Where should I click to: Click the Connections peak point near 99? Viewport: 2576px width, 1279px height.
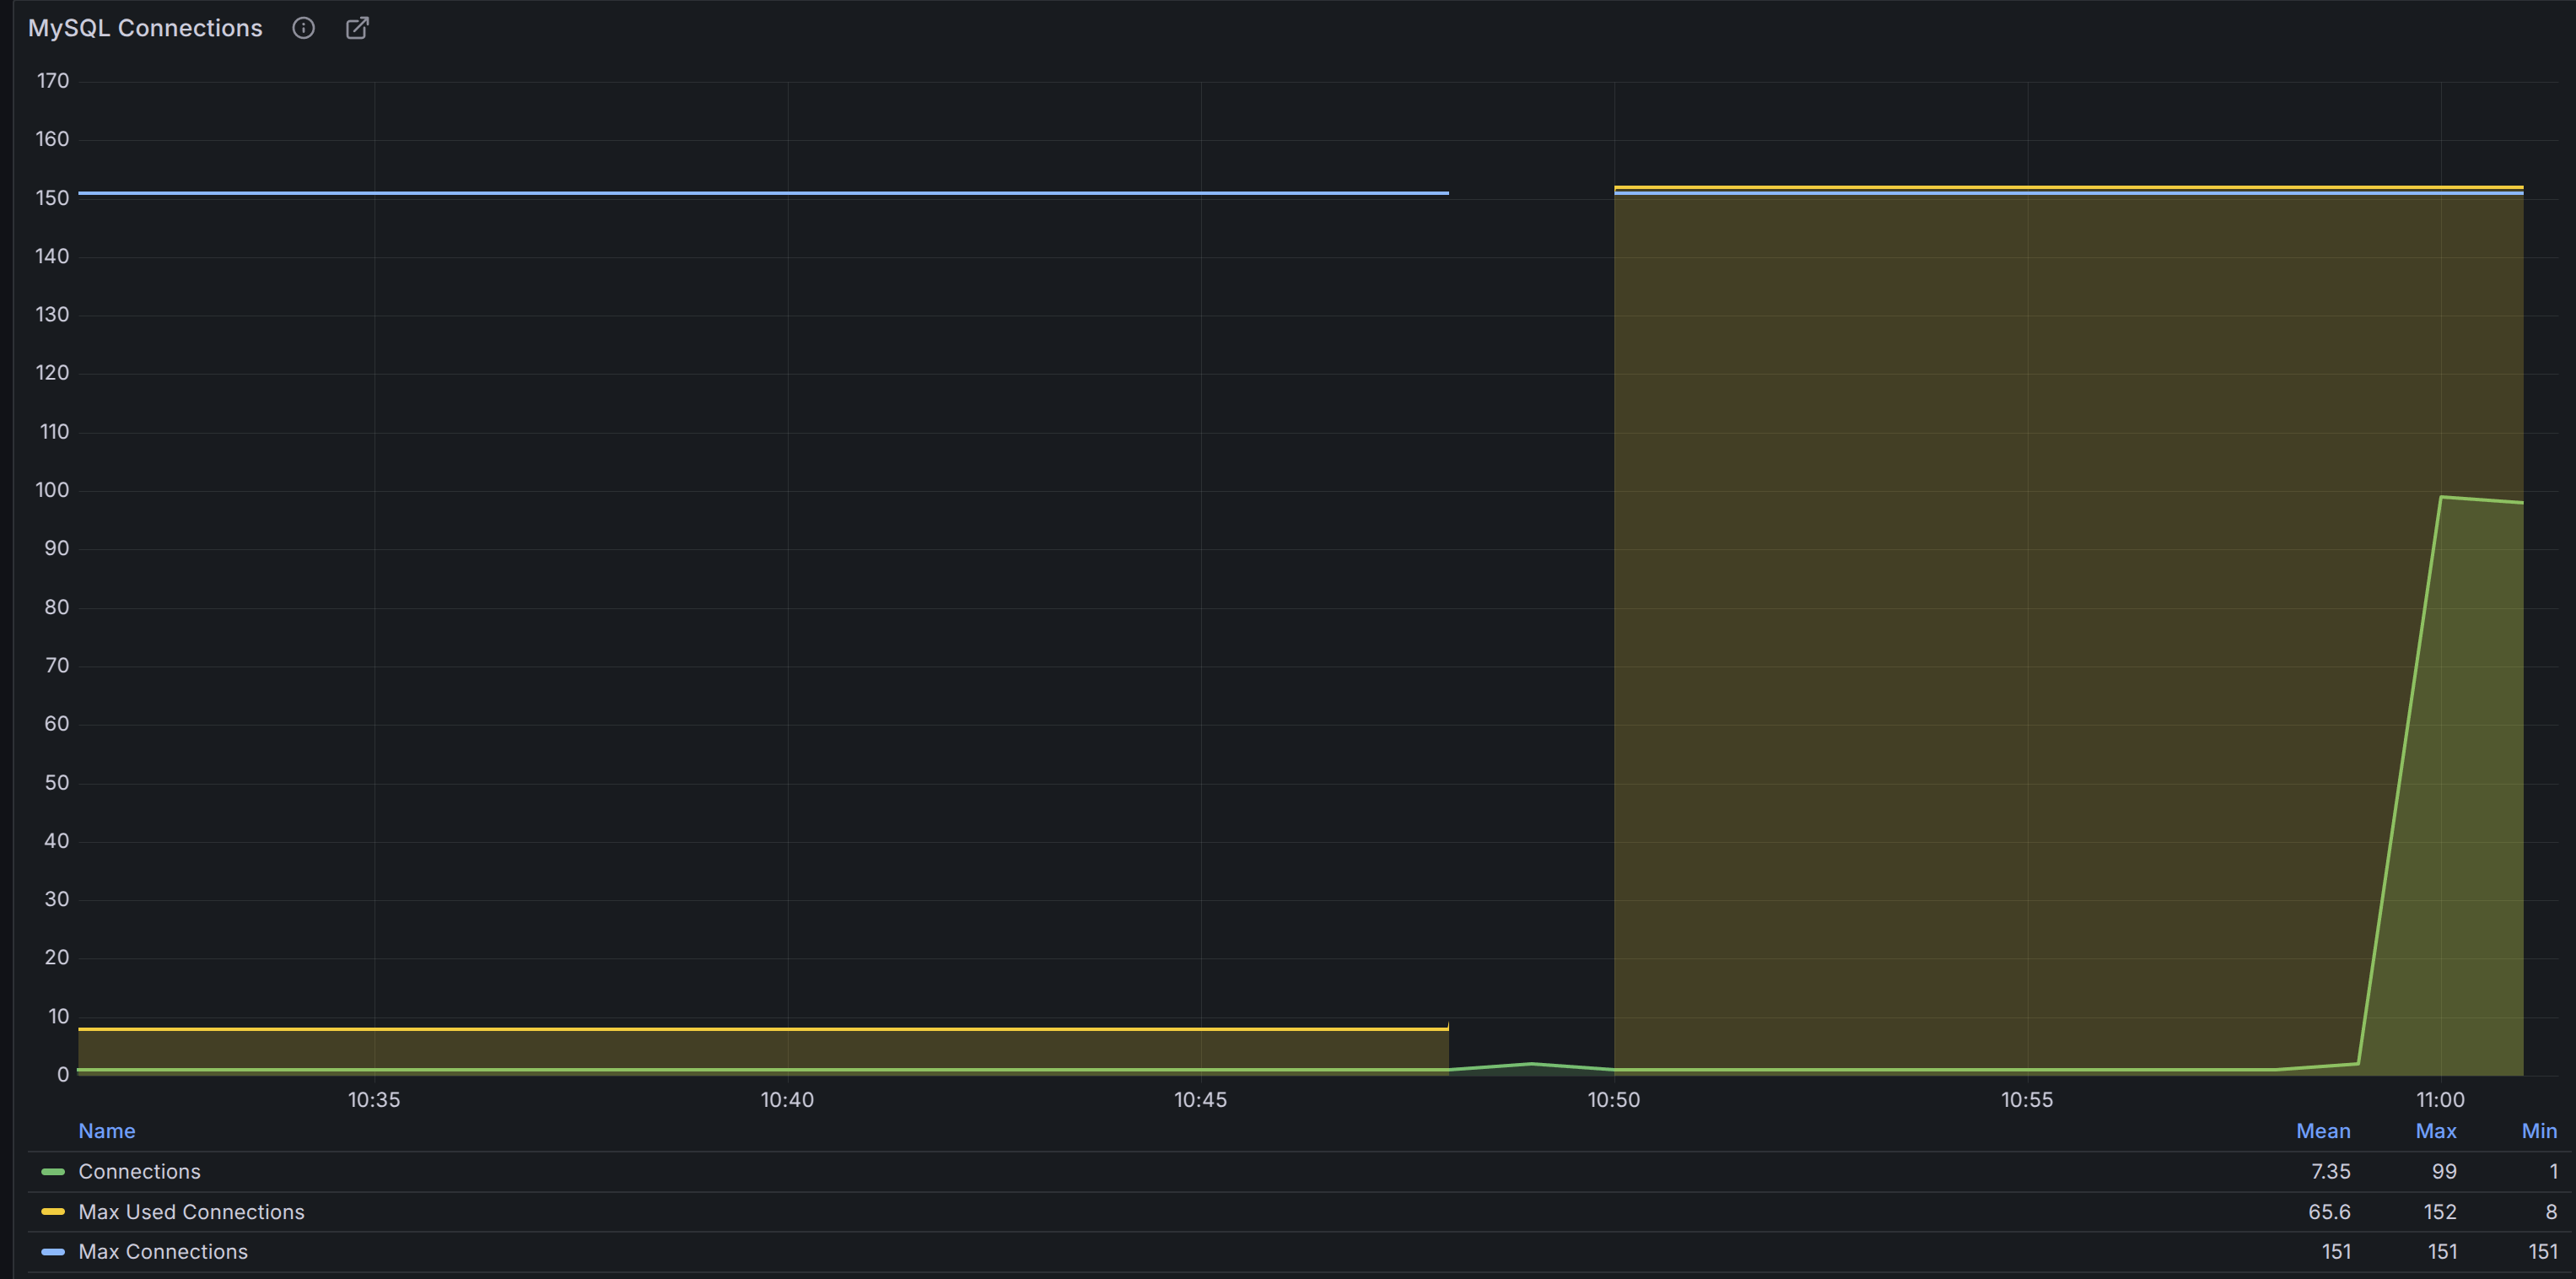[2441, 497]
